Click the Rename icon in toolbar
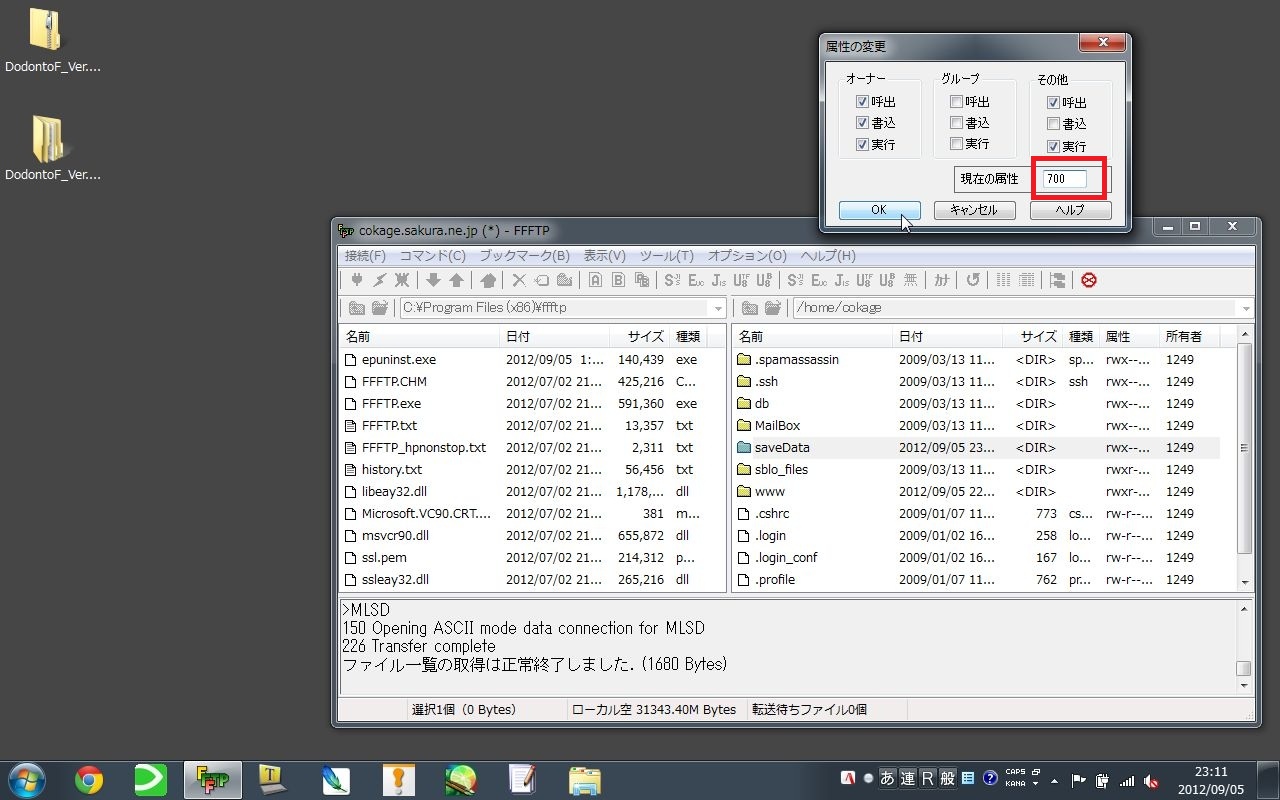This screenshot has width=1280, height=800. (x=542, y=280)
